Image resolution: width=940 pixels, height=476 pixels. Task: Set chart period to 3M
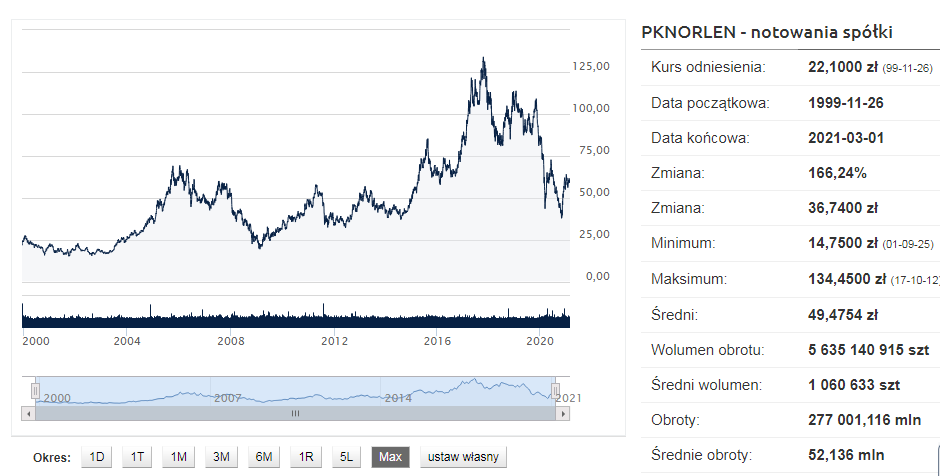coord(221,457)
